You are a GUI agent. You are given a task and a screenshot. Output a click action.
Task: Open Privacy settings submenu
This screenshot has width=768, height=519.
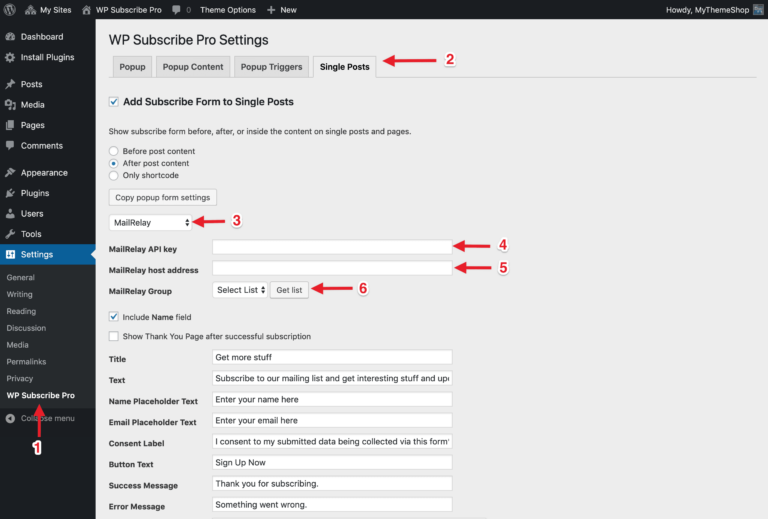click(x=20, y=378)
